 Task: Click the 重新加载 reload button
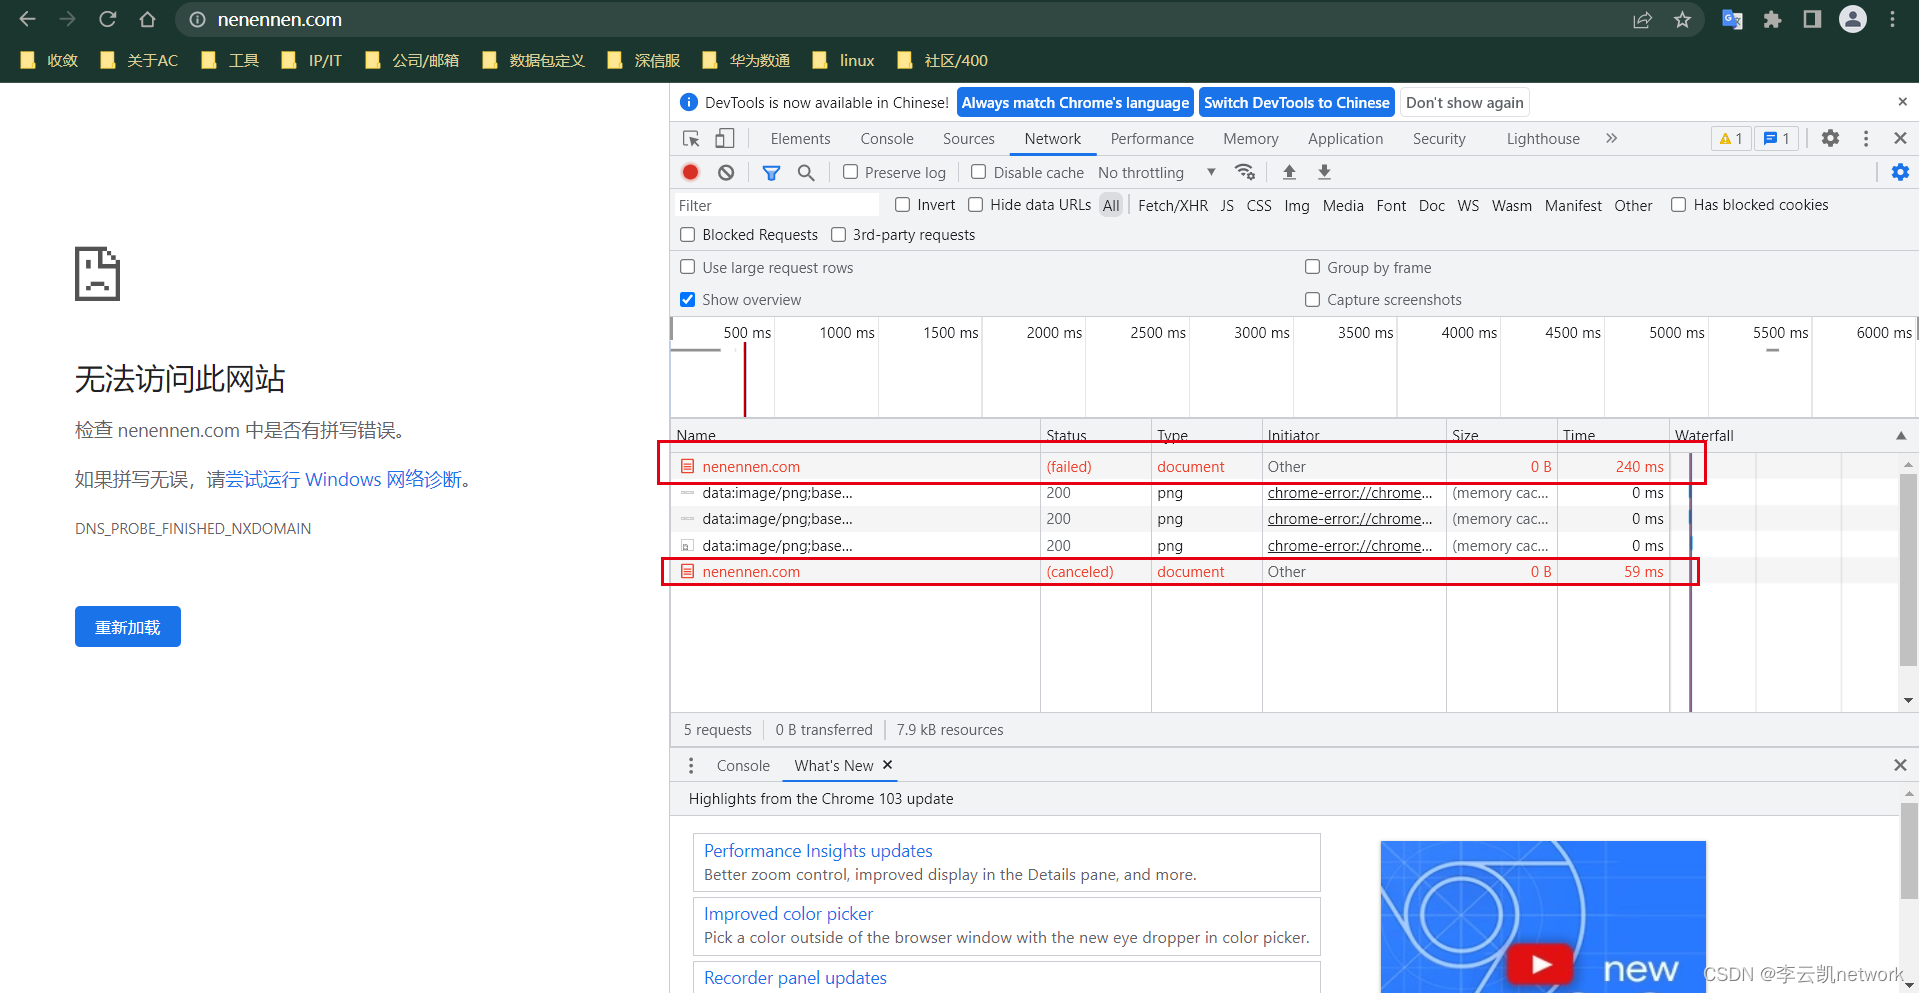(x=127, y=627)
